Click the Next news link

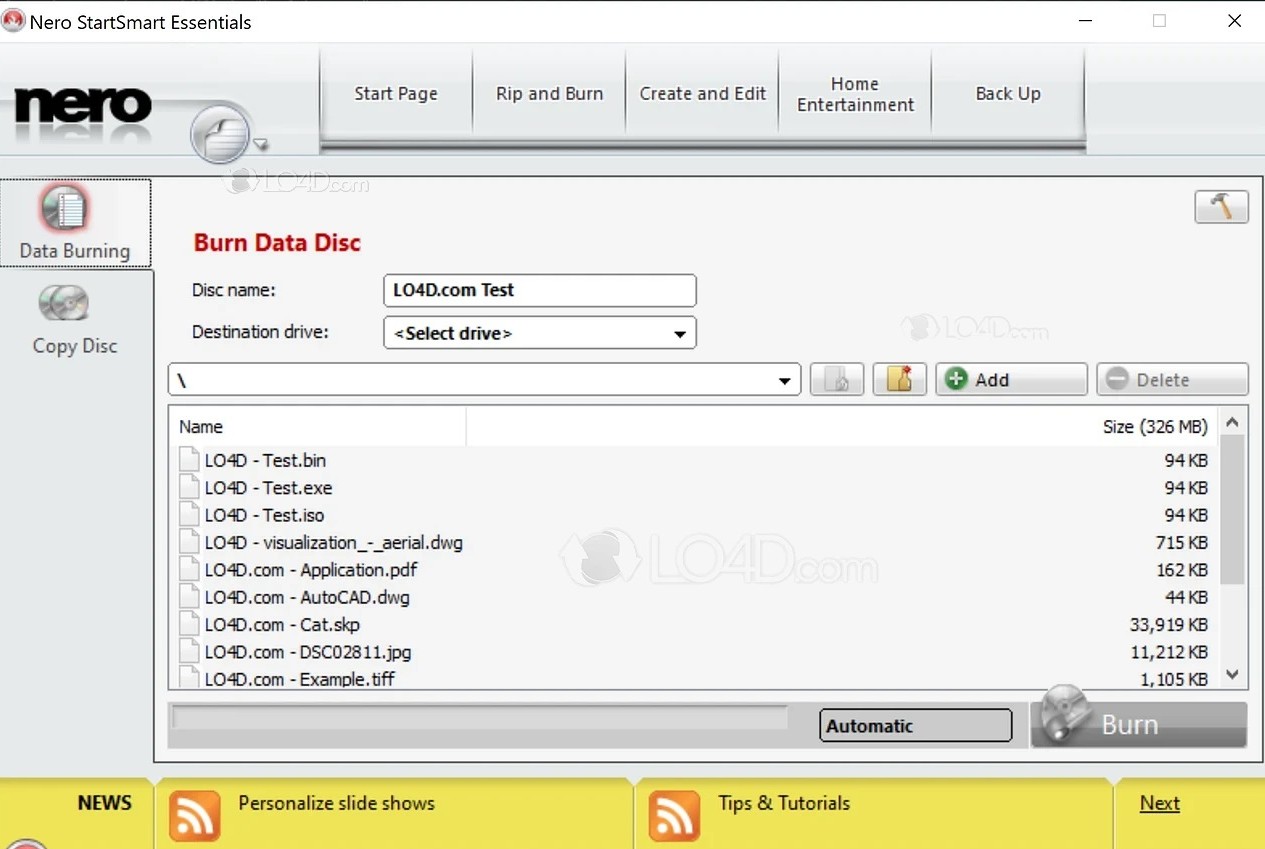1159,802
